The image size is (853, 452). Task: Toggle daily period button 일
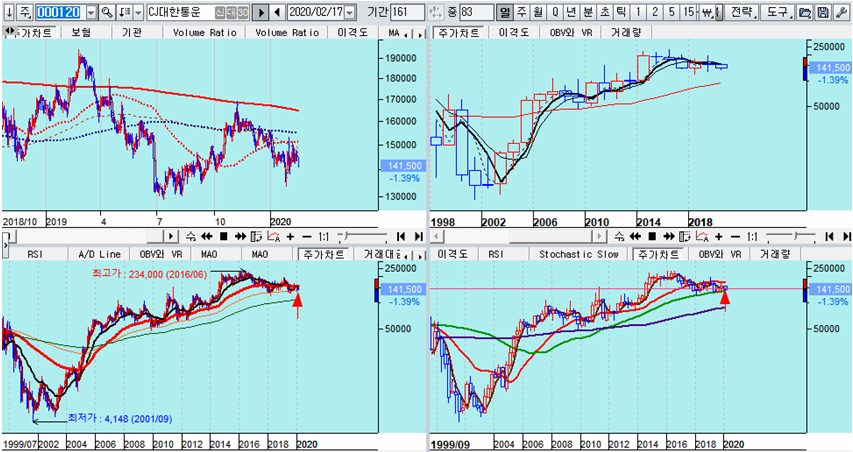pyautogui.click(x=505, y=12)
